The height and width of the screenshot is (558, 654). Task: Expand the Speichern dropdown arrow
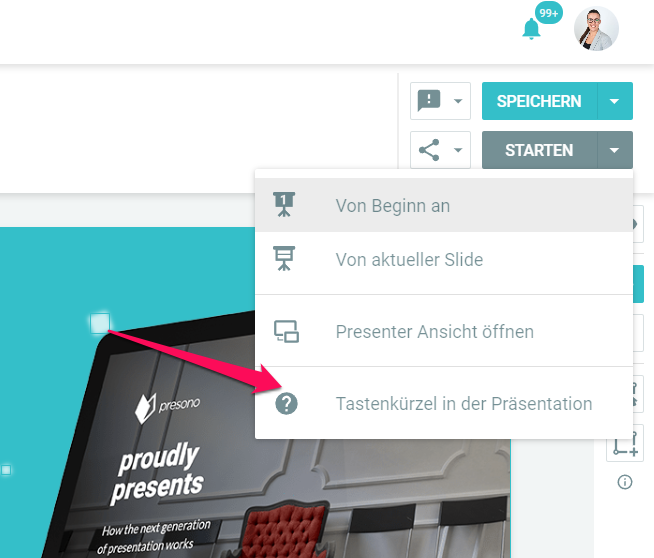pyautogui.click(x=614, y=101)
